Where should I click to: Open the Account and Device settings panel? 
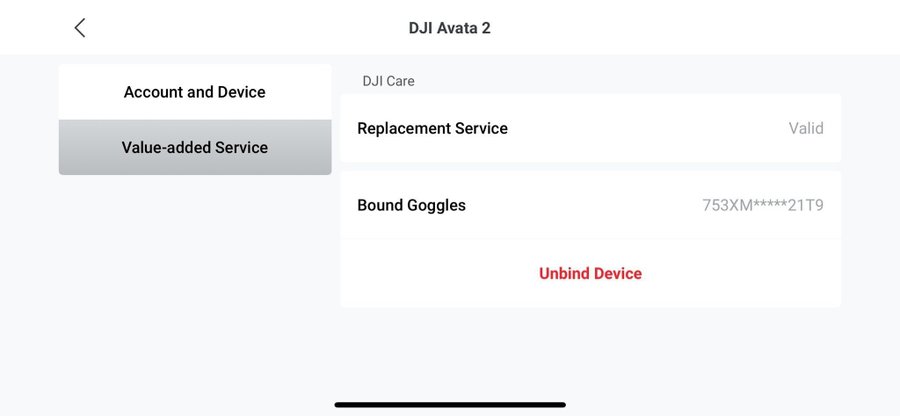195,92
